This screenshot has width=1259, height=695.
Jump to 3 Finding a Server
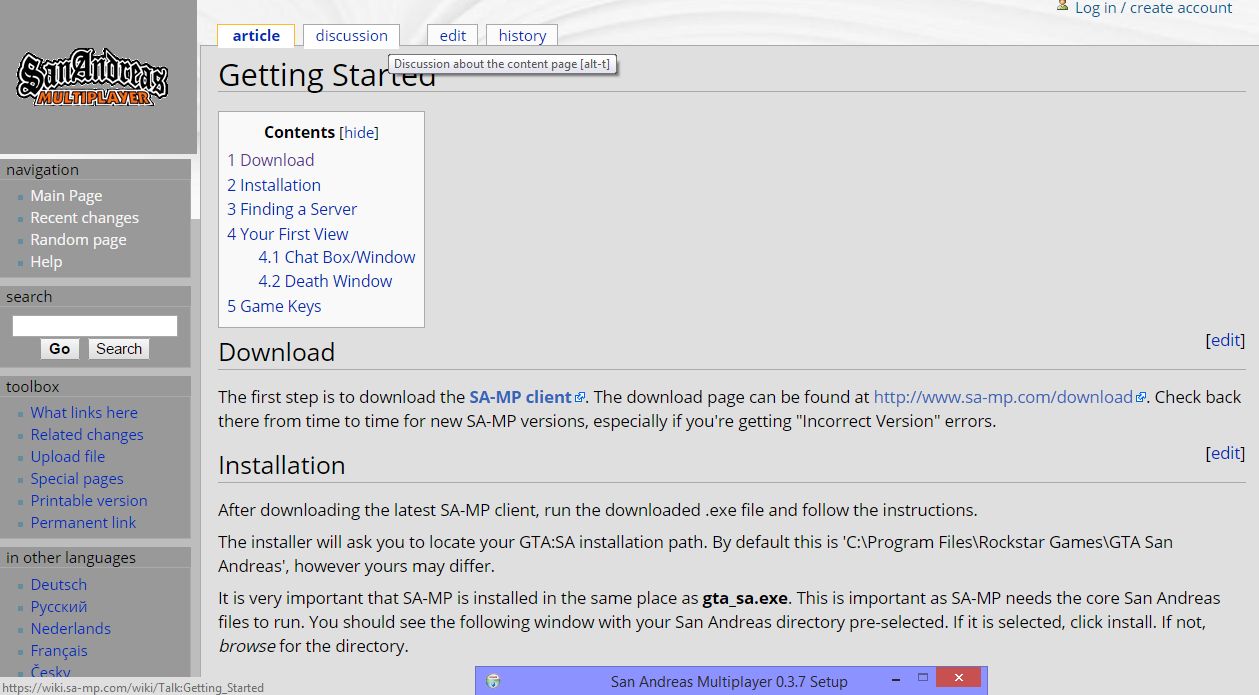(292, 209)
